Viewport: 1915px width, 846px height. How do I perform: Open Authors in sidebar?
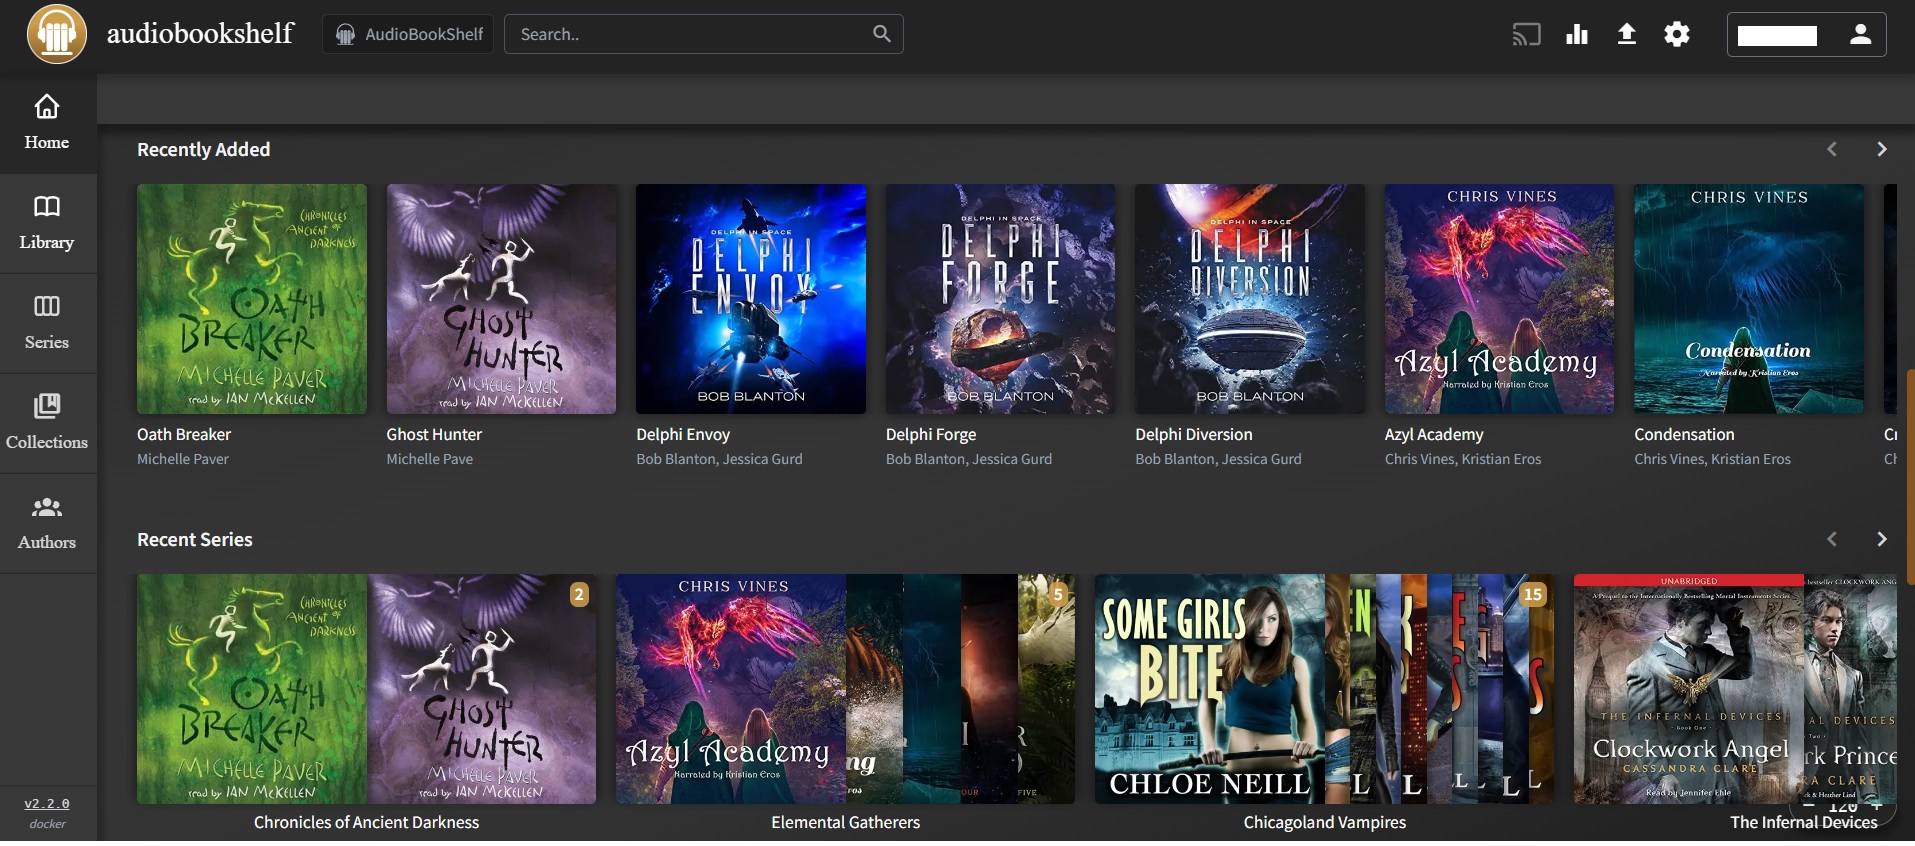[x=47, y=523]
